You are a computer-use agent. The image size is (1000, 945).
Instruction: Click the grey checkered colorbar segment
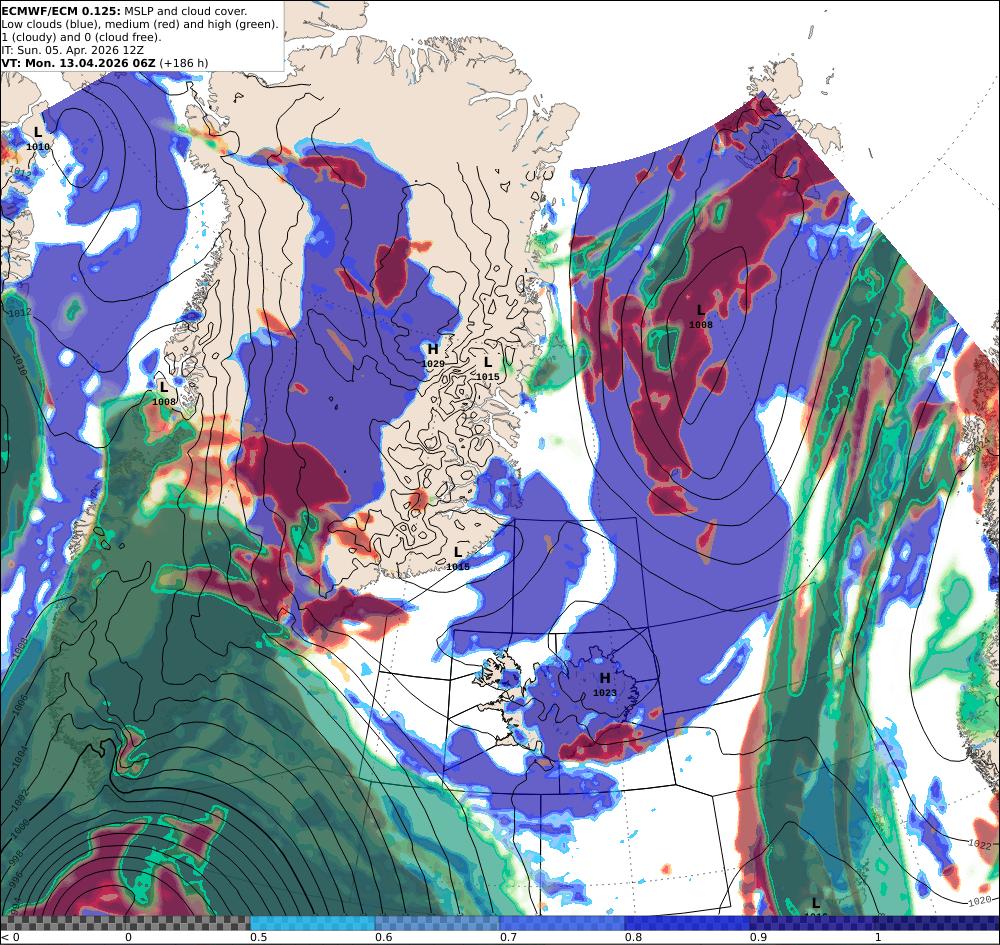point(125,923)
